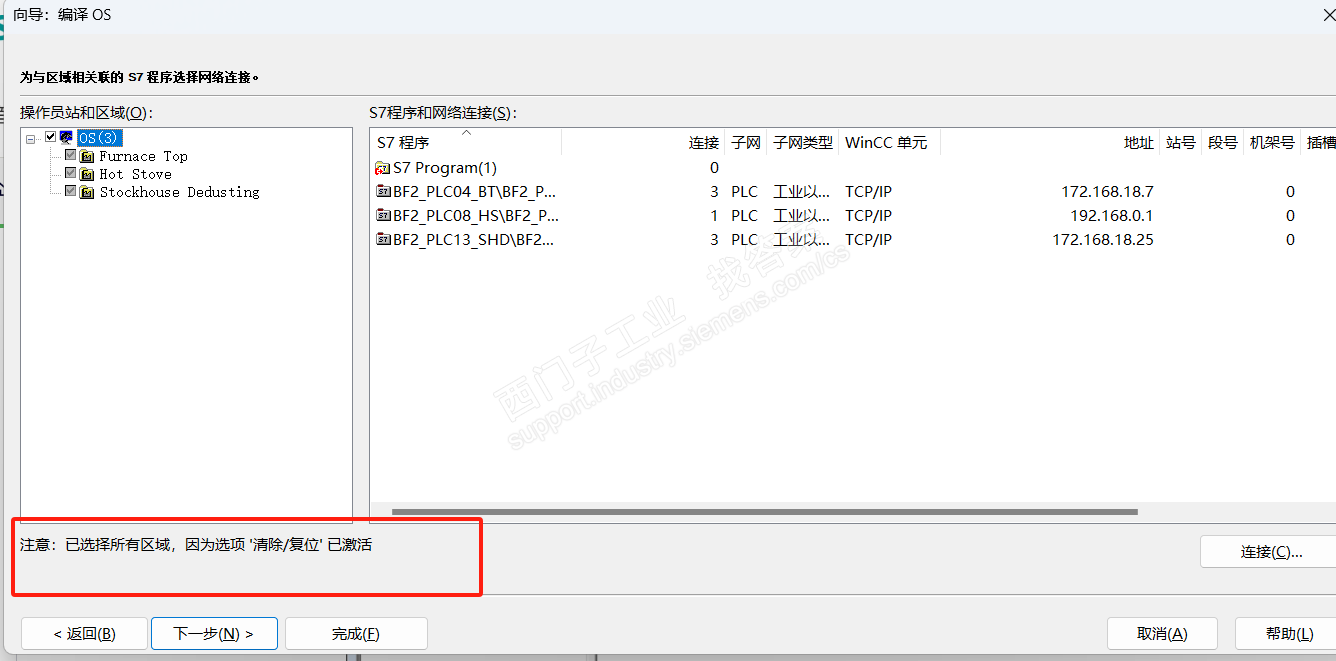Toggle the Hot Stove checkbox
The height and width of the screenshot is (661, 1336).
tap(70, 173)
